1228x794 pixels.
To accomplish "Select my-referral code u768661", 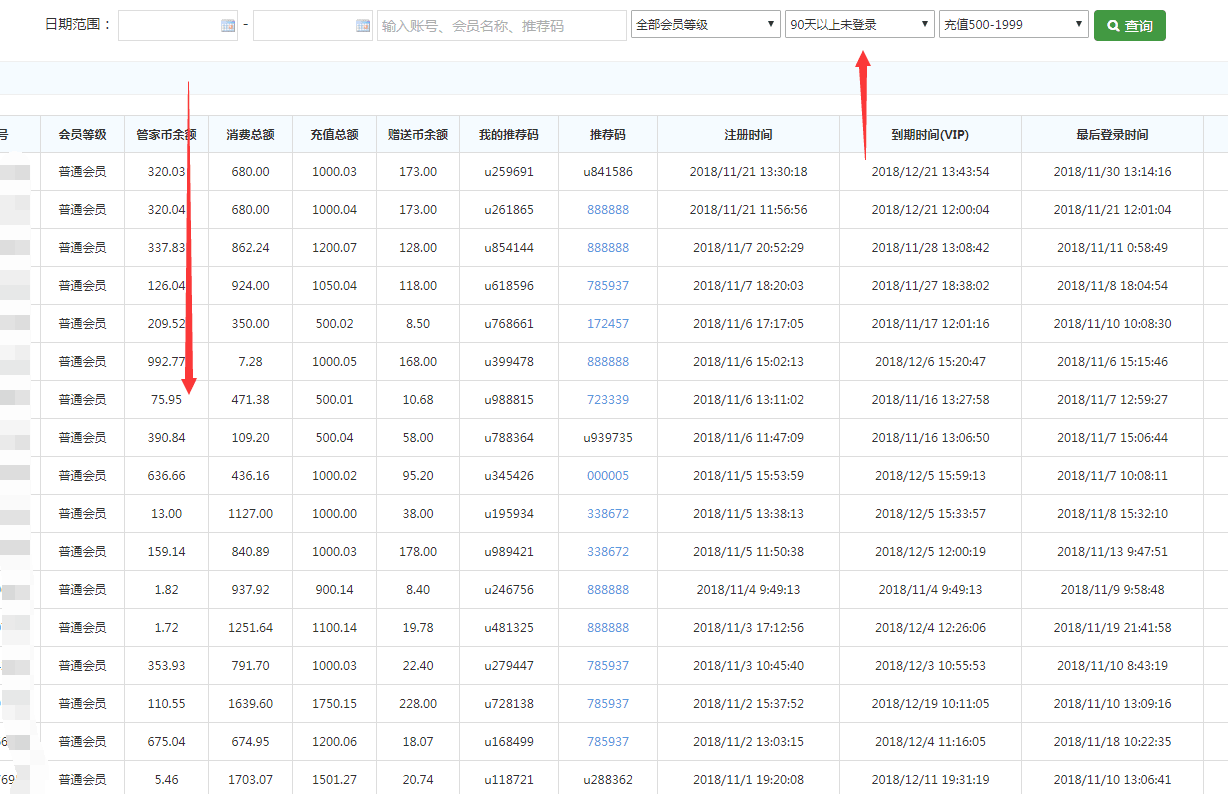I will (509, 324).
